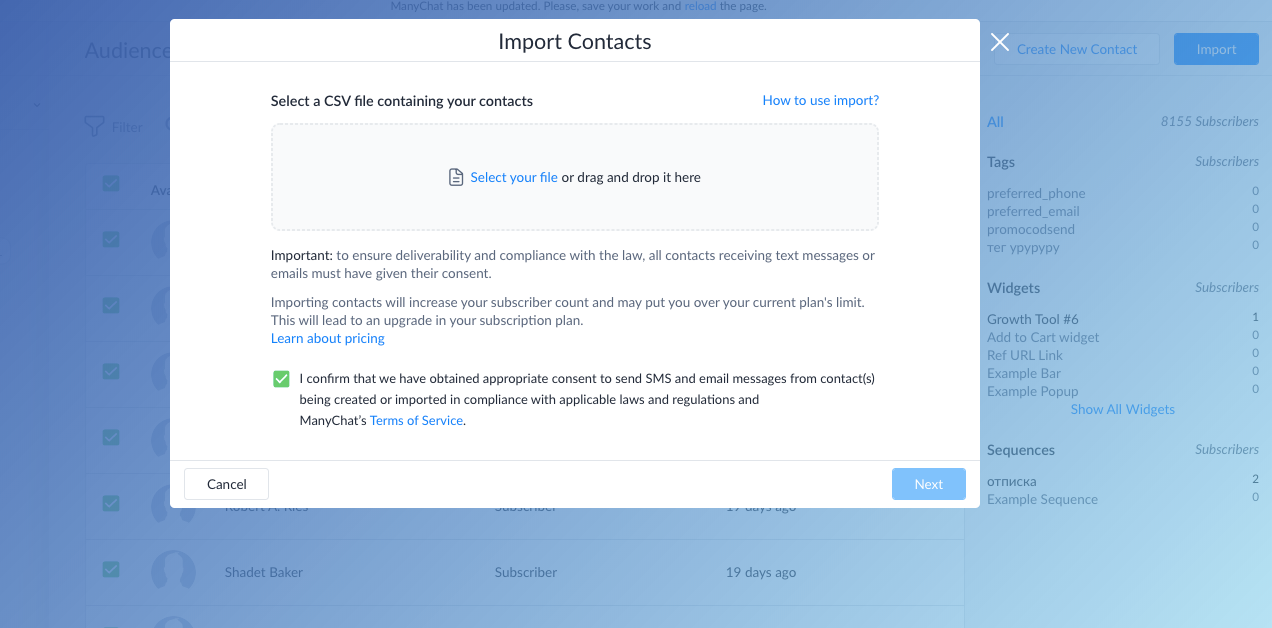Close the Import Contacts dialog with X
1272x628 pixels.
click(x=1000, y=42)
